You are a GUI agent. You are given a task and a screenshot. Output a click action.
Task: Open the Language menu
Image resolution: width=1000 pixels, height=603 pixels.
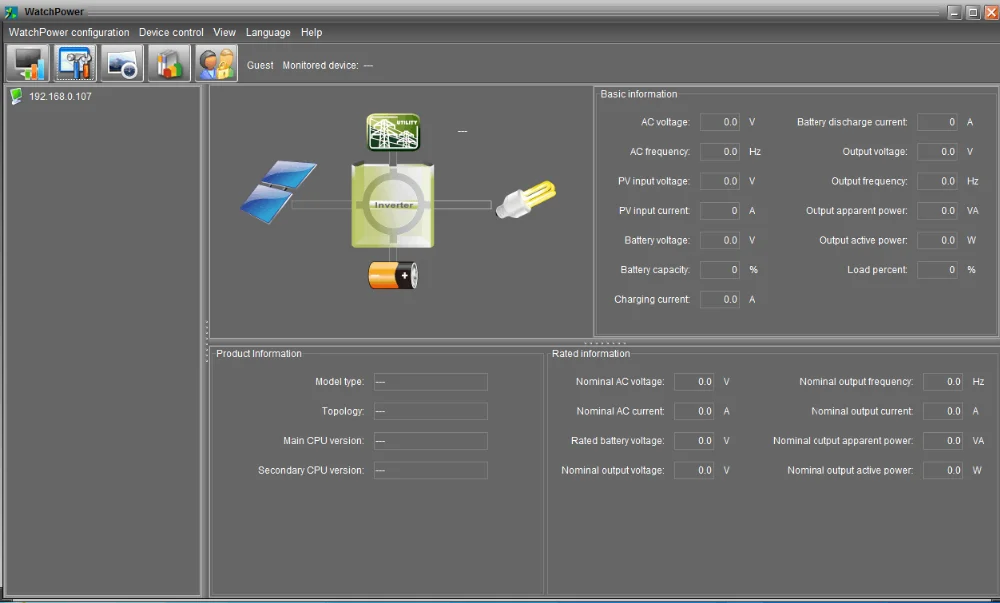(x=268, y=32)
